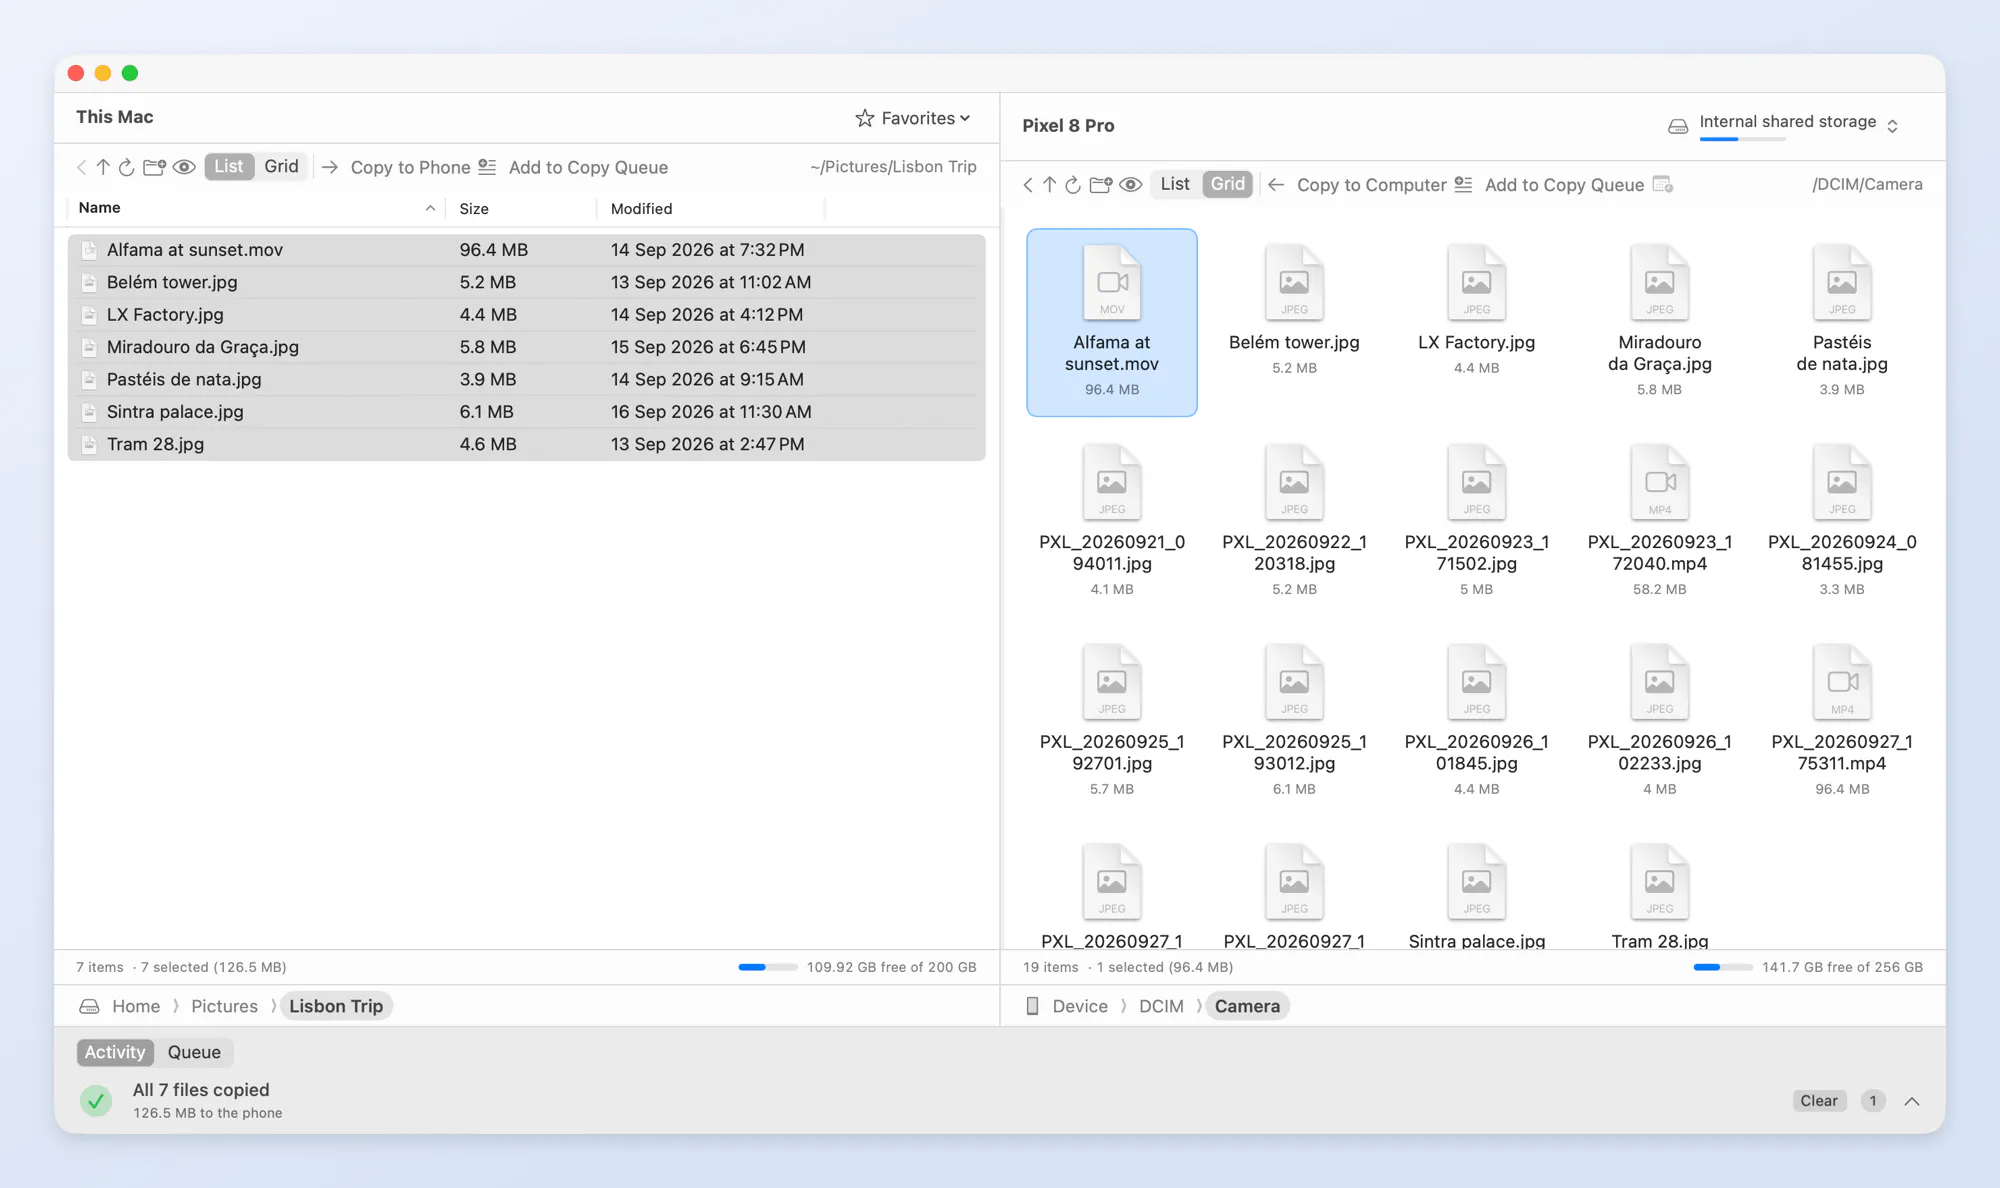Click the phone storage free-space bar
This screenshot has width=2000, height=1188.
[1722, 967]
